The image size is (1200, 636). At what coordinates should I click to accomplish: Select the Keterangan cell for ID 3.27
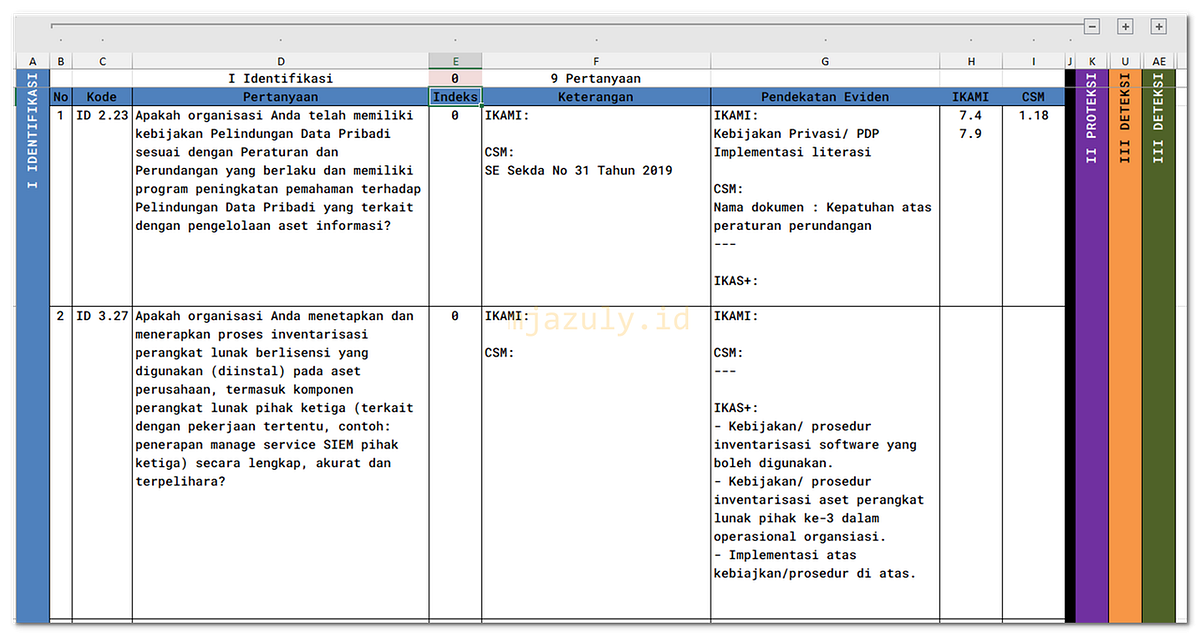pyautogui.click(x=596, y=463)
